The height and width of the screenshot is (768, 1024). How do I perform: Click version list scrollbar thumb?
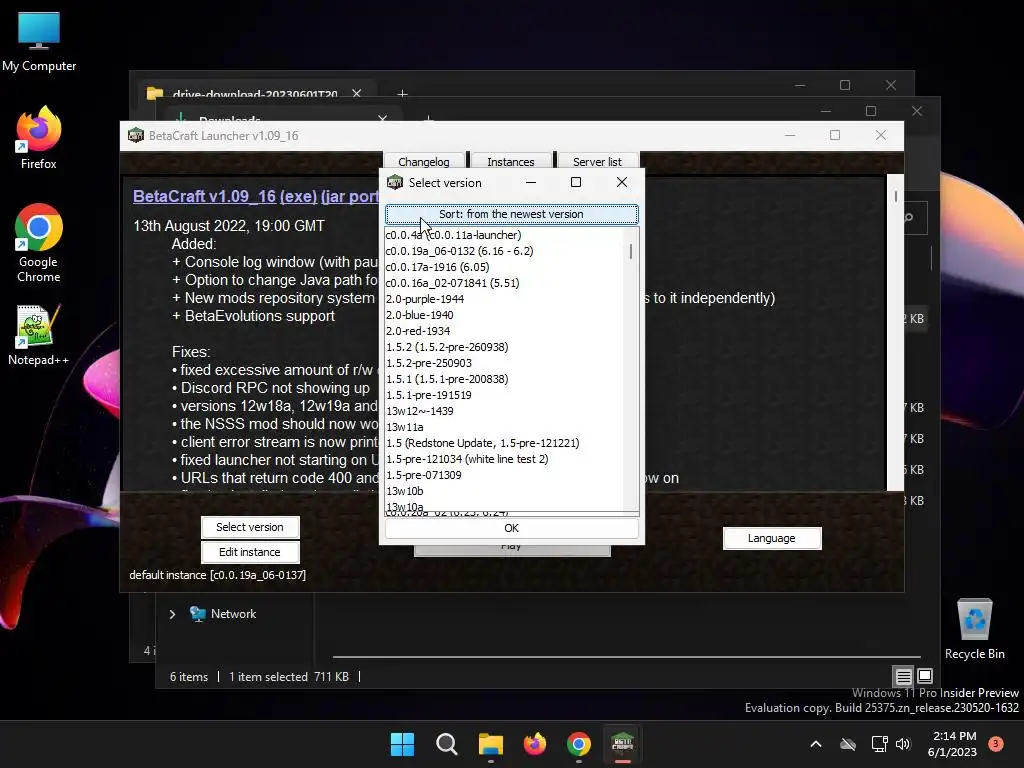click(631, 251)
